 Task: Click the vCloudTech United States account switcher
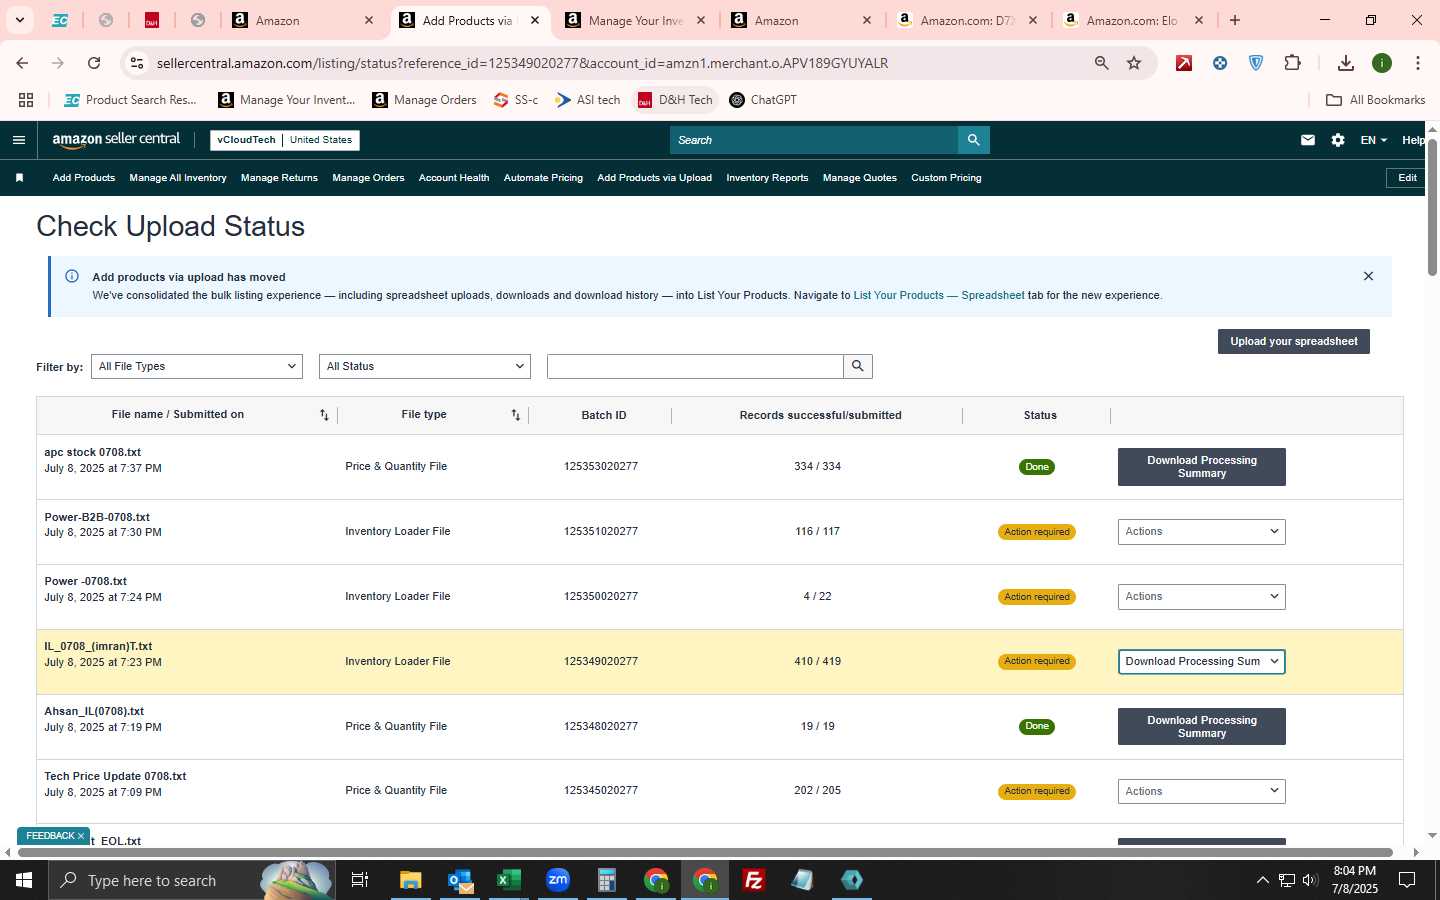(285, 140)
